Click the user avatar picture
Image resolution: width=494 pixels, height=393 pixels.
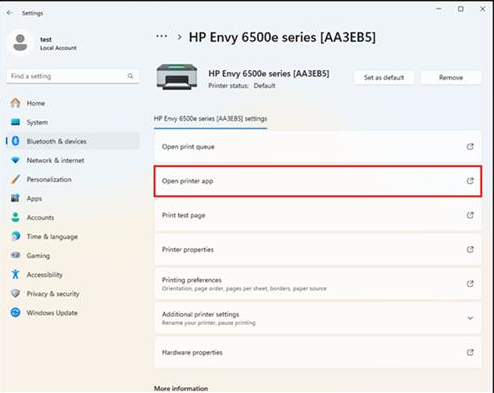20,43
